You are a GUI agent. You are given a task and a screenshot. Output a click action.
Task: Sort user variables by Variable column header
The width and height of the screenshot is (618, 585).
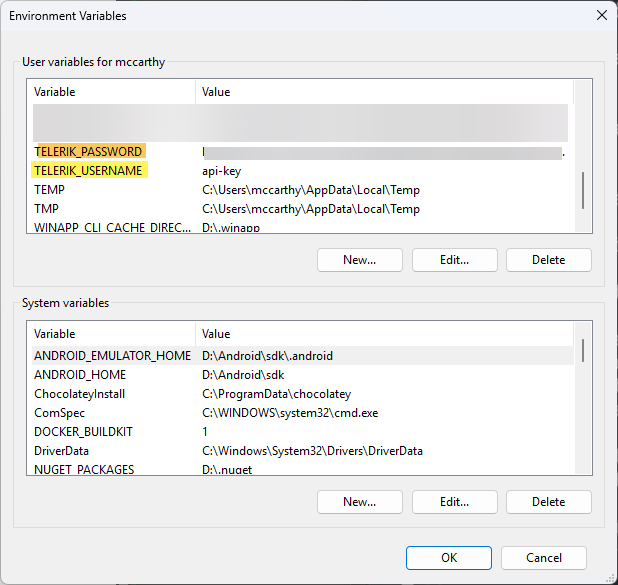coord(110,92)
